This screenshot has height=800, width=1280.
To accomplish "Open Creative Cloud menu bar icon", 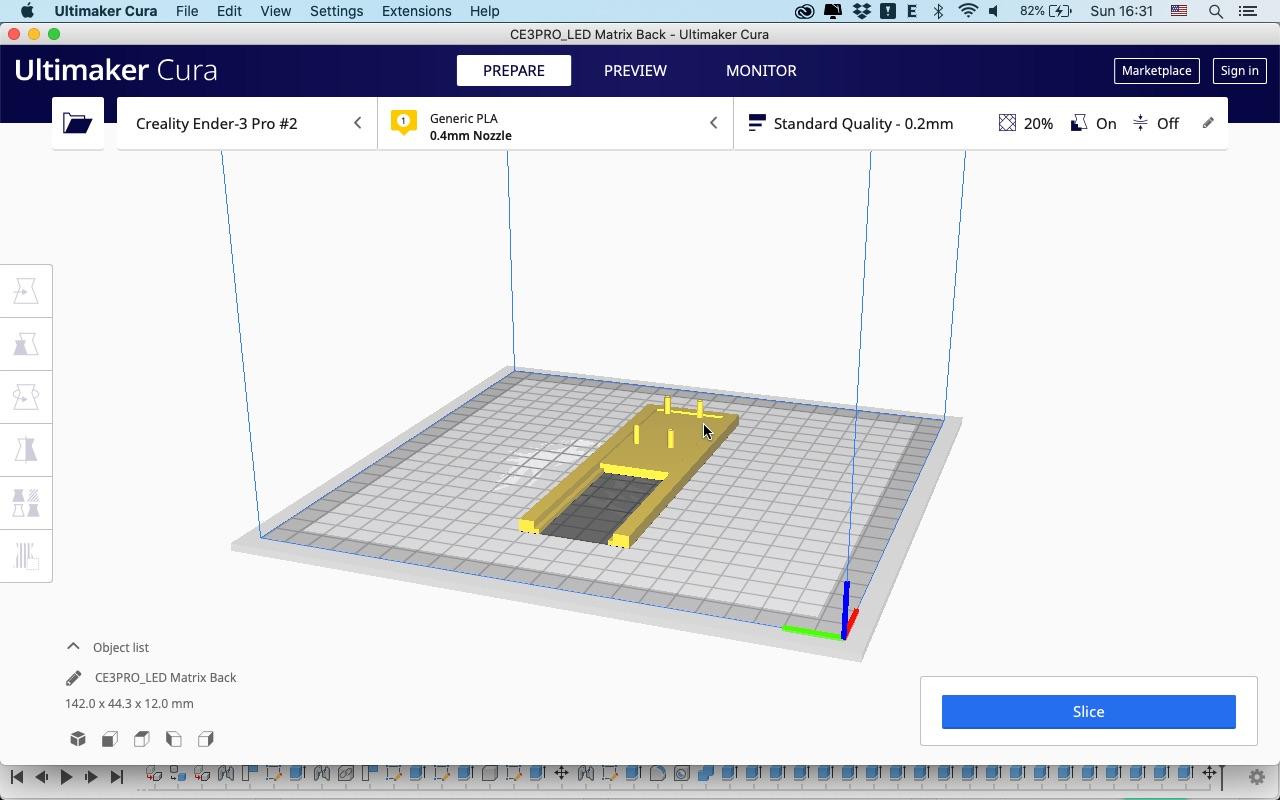I will pyautogui.click(x=805, y=11).
